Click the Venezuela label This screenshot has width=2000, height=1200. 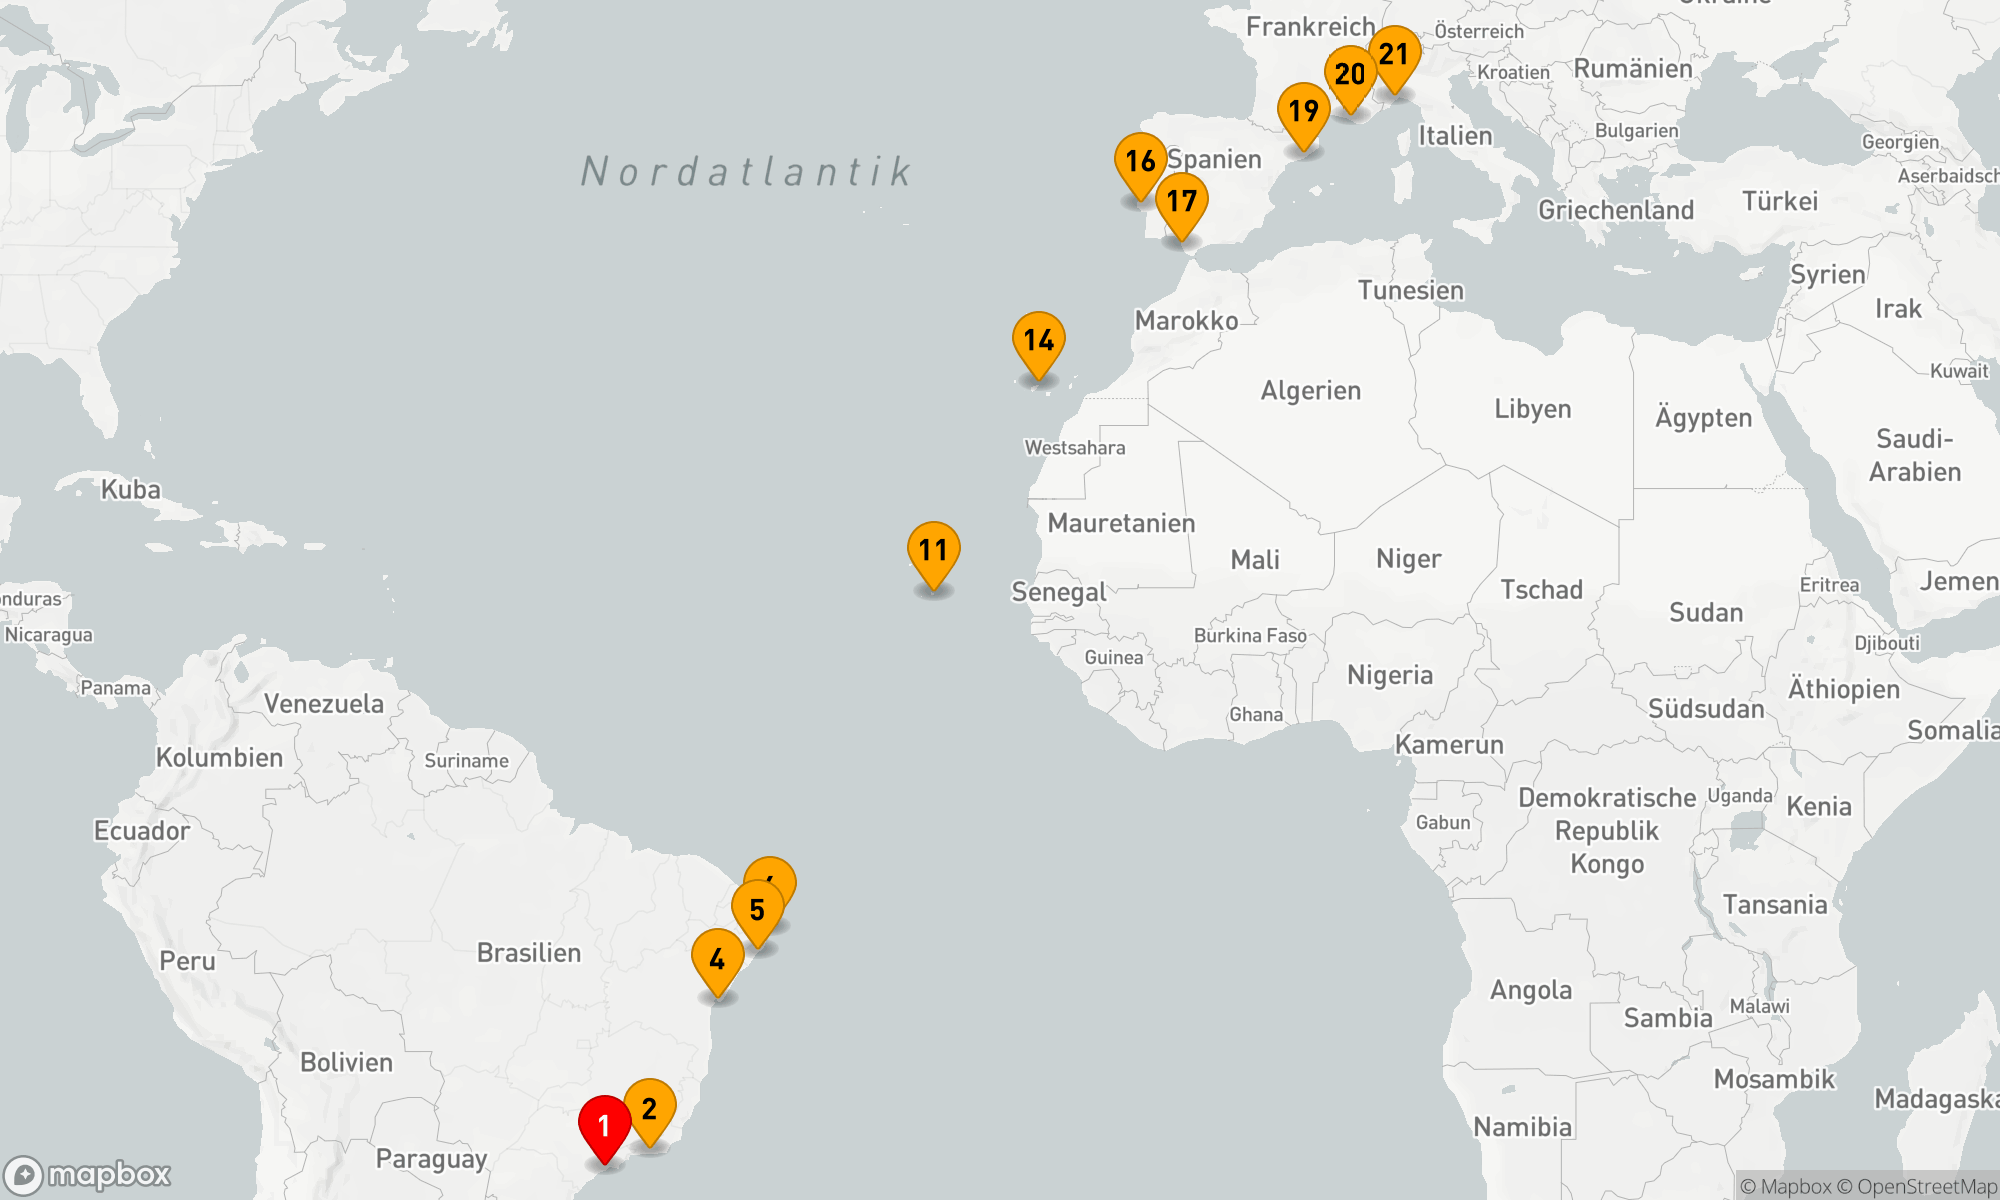point(324,703)
